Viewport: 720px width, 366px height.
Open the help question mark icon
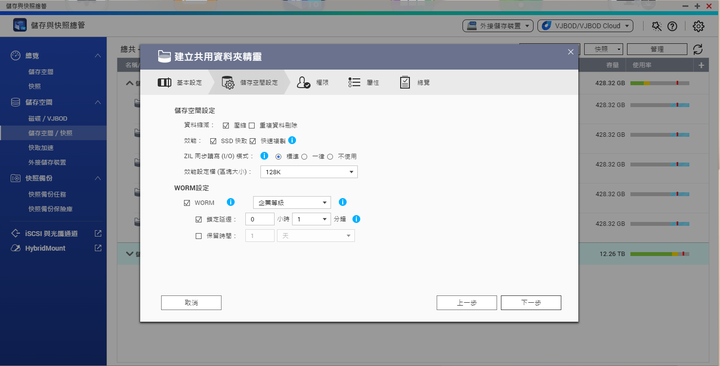click(x=672, y=26)
